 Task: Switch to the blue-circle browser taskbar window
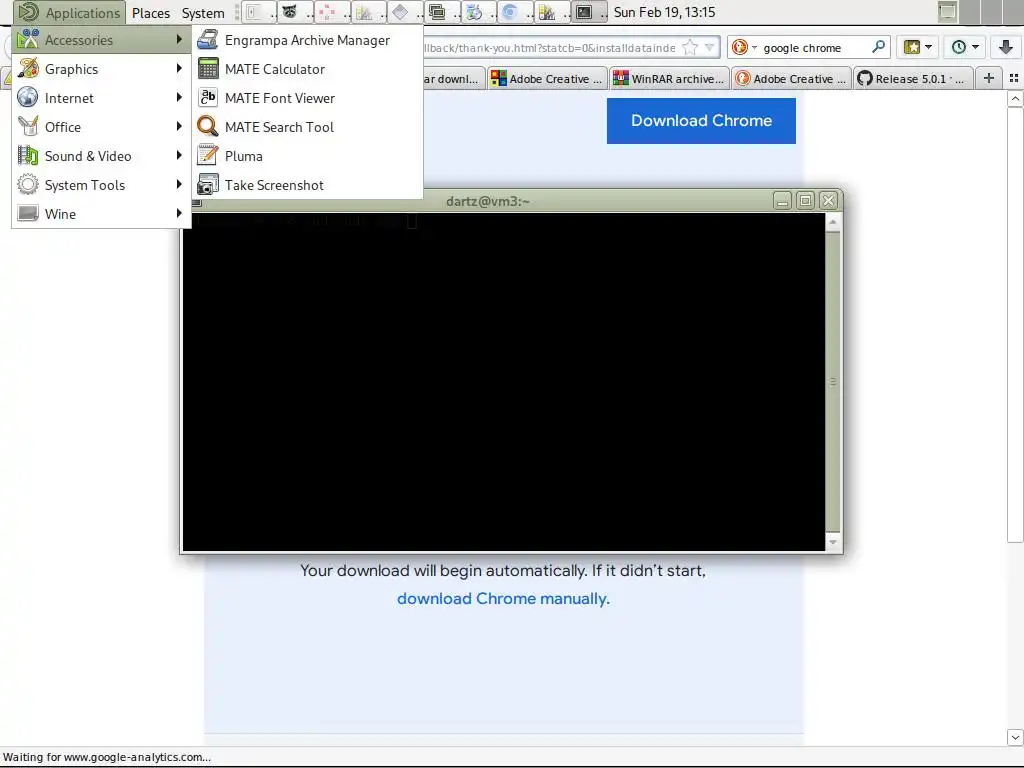click(x=516, y=12)
